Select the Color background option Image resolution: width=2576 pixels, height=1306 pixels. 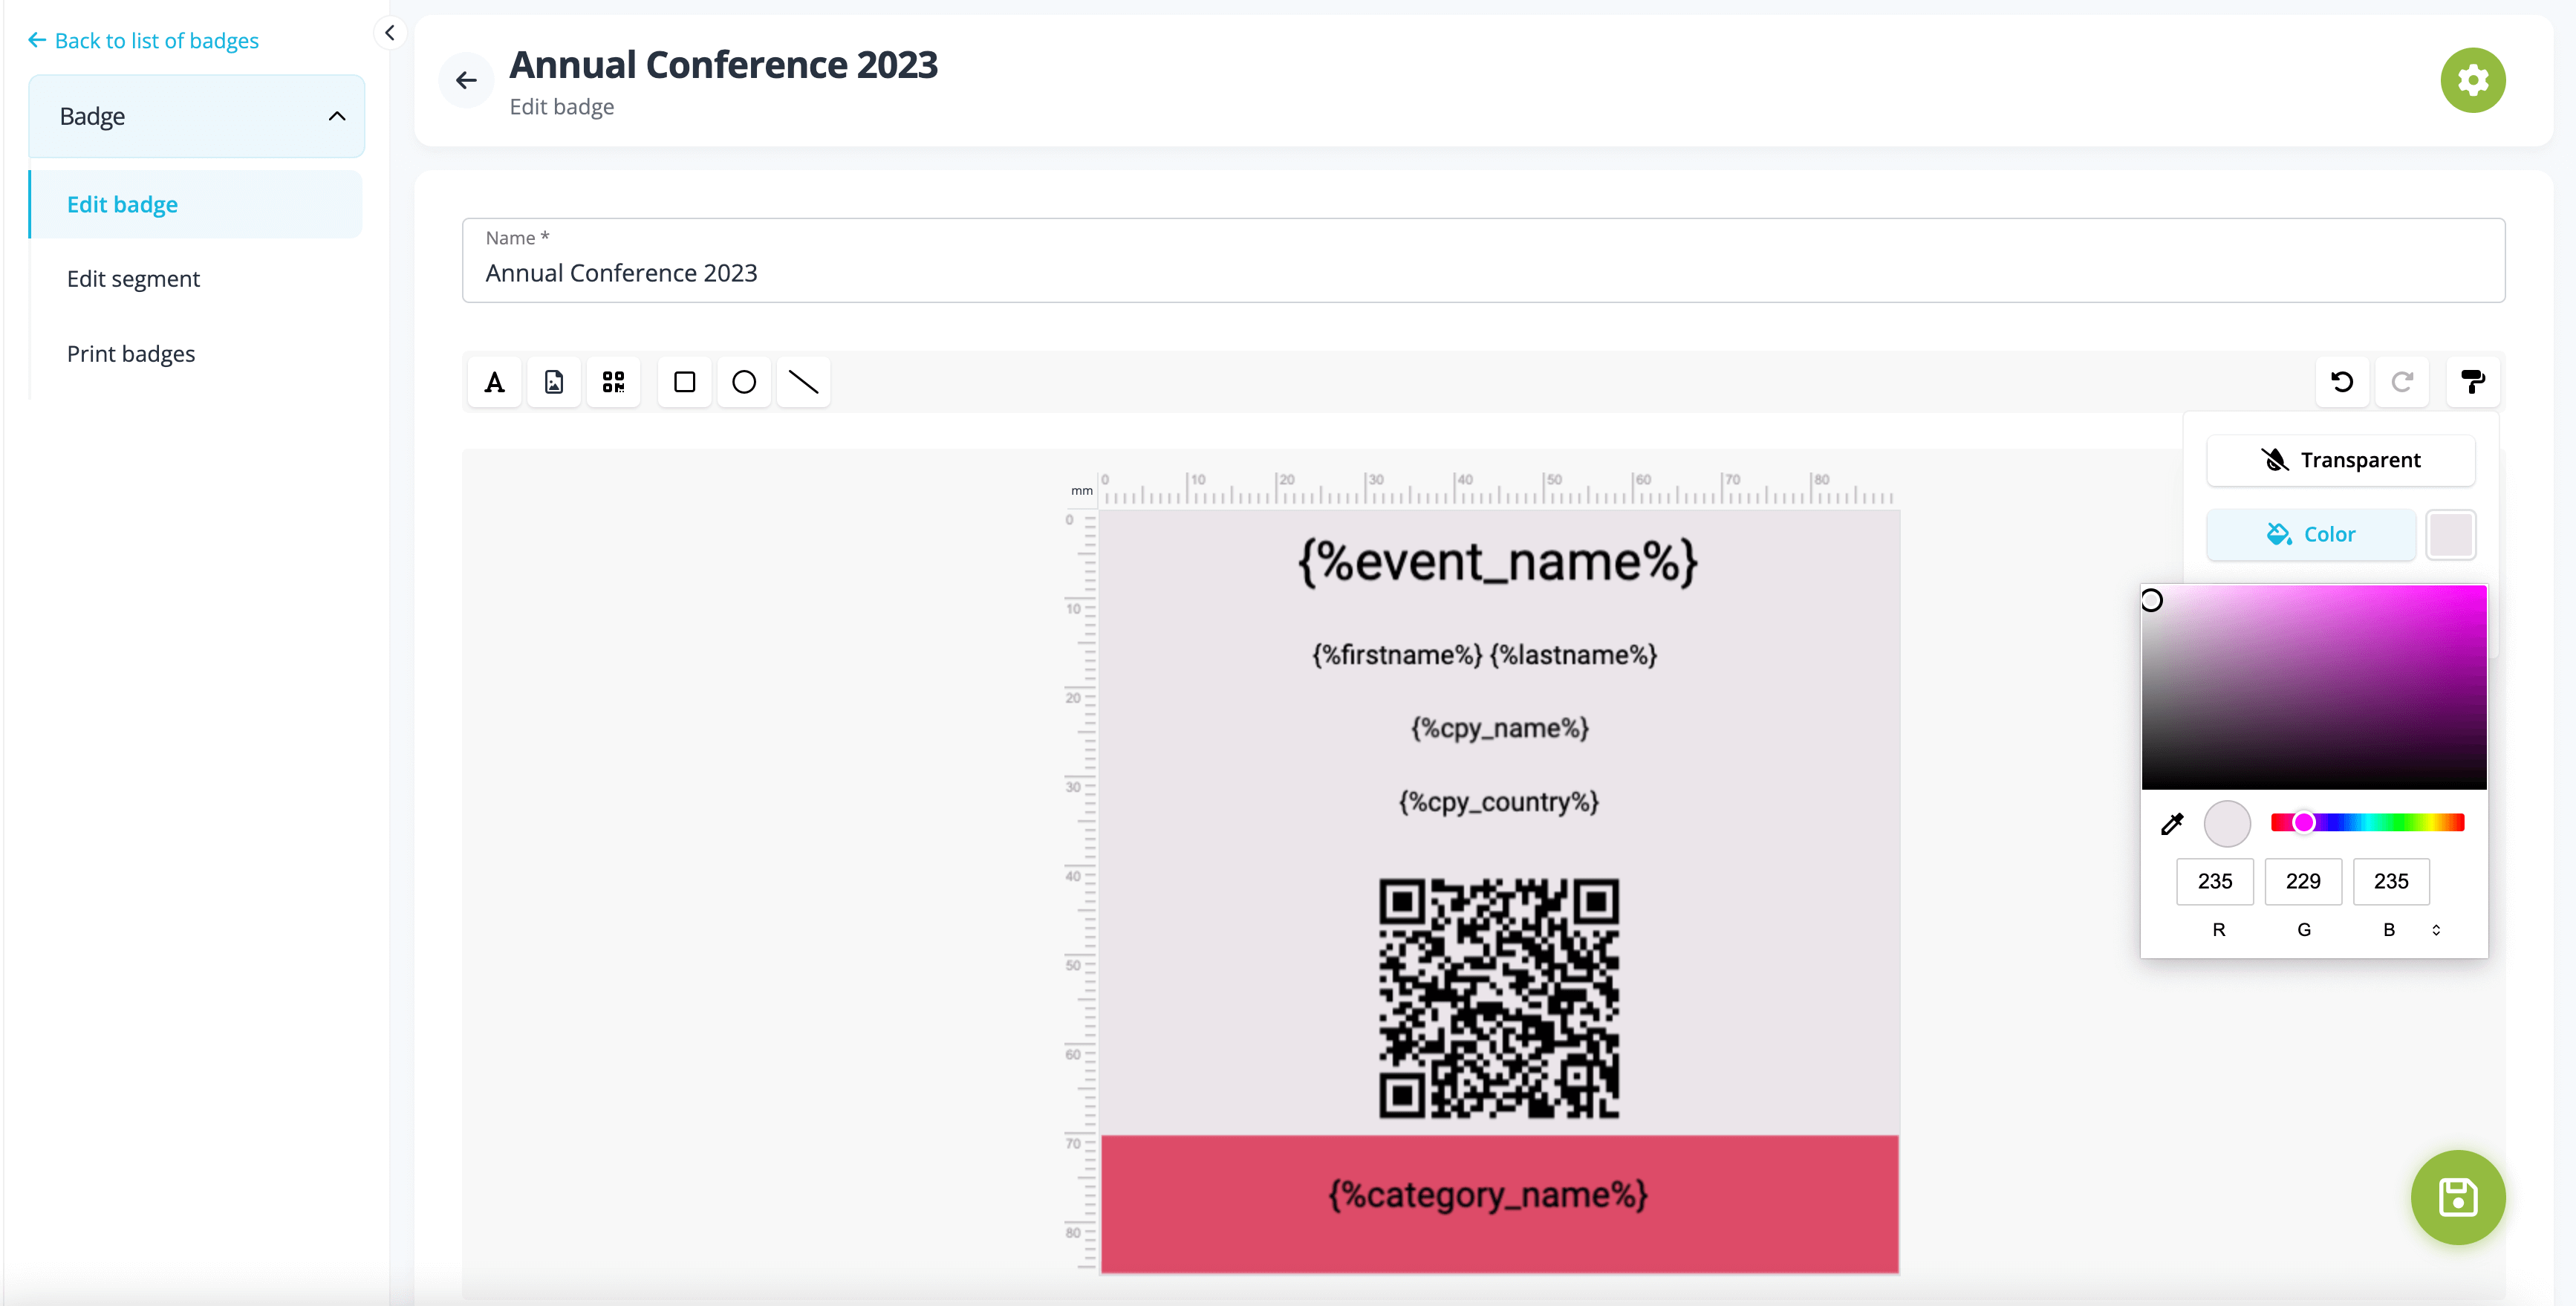click(x=2310, y=534)
